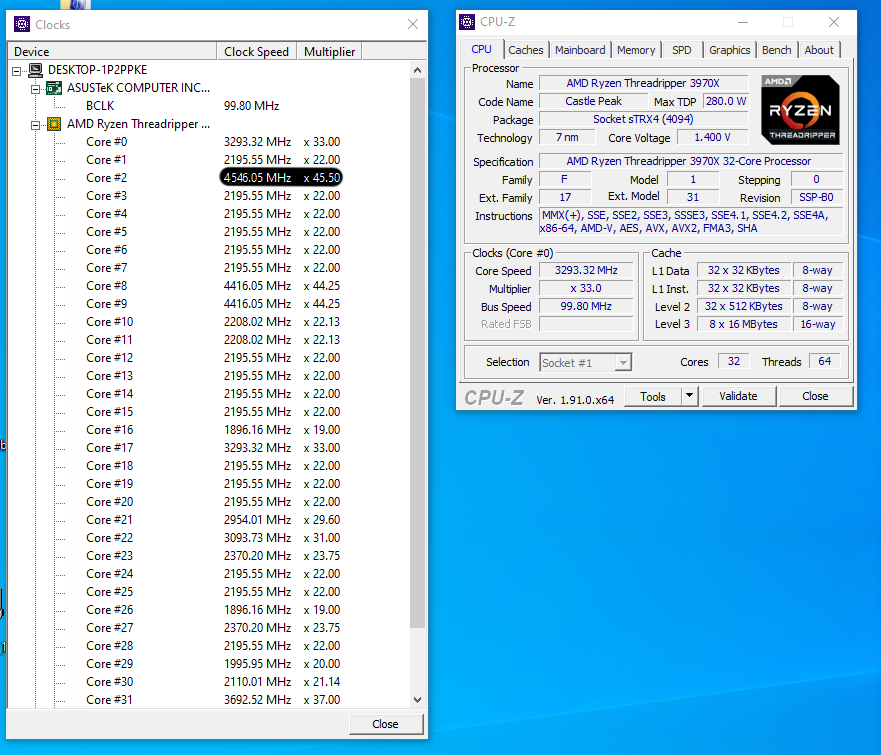Collapse the AMD Ryzen Threadripper tree node
Screen dimensions: 881x755
click(x=35, y=125)
